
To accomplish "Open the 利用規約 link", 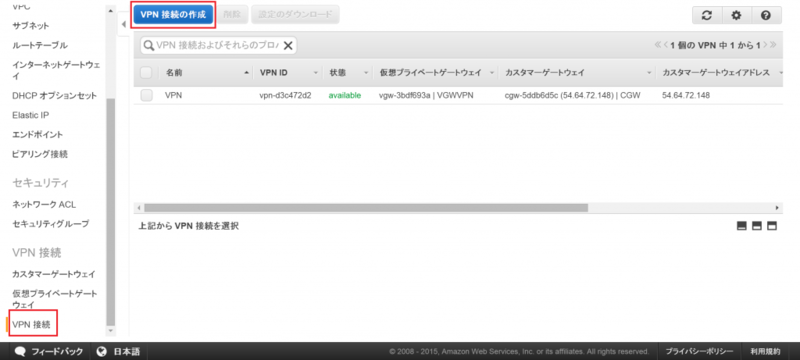I will 765,351.
